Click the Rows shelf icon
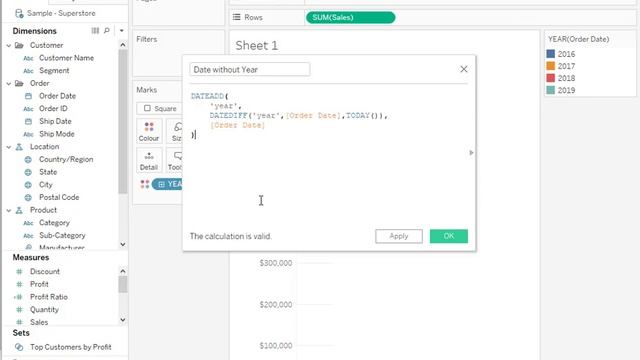 (236, 17)
